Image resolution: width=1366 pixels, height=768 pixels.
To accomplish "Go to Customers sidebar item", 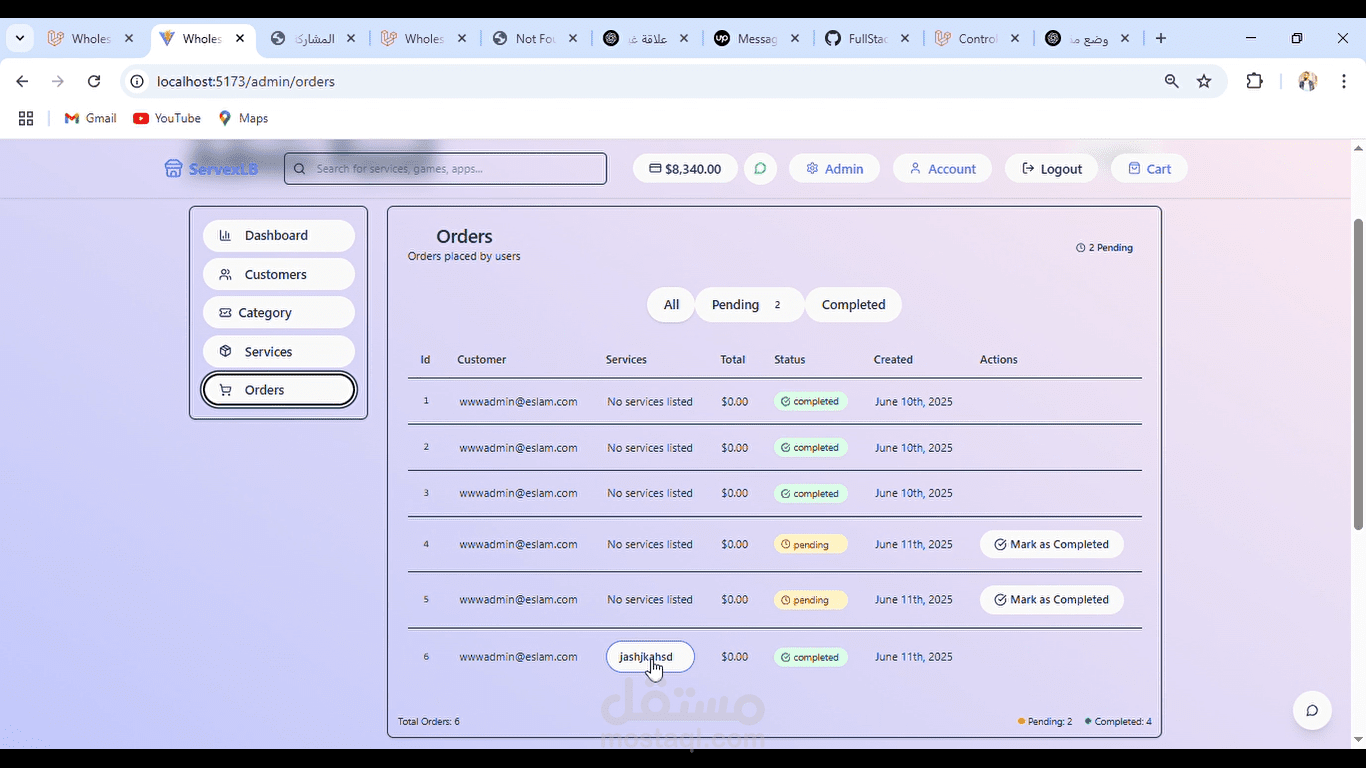I will pos(278,275).
